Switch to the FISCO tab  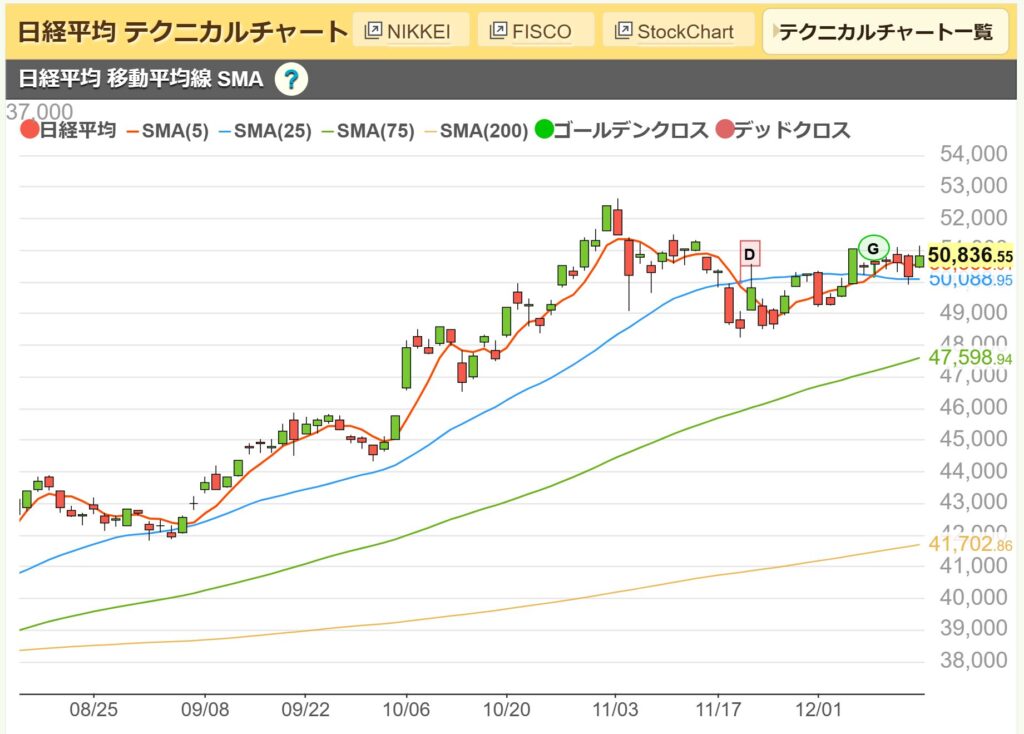coord(535,30)
